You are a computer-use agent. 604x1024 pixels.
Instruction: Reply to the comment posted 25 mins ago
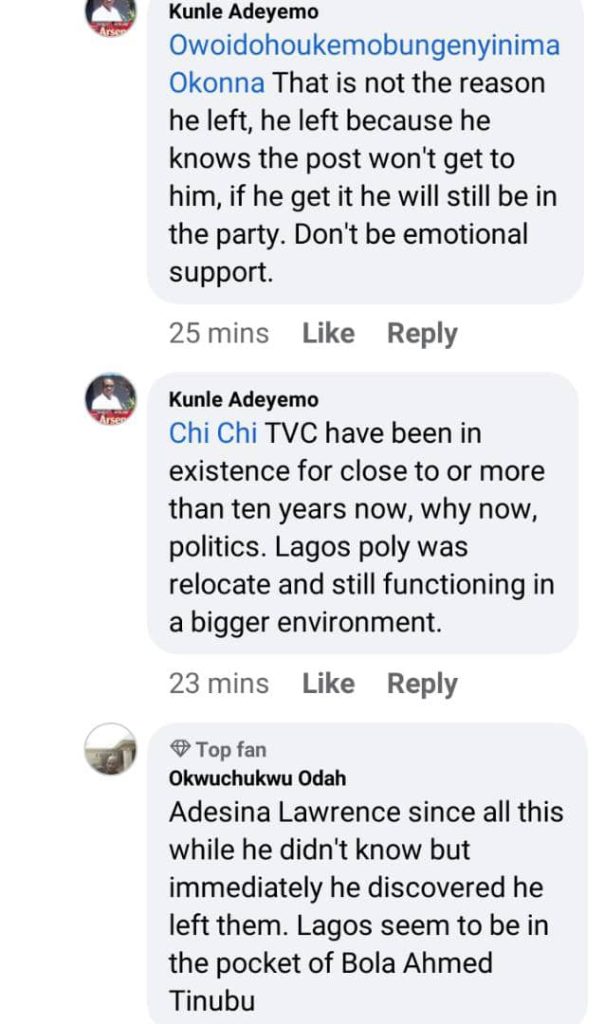tap(422, 333)
